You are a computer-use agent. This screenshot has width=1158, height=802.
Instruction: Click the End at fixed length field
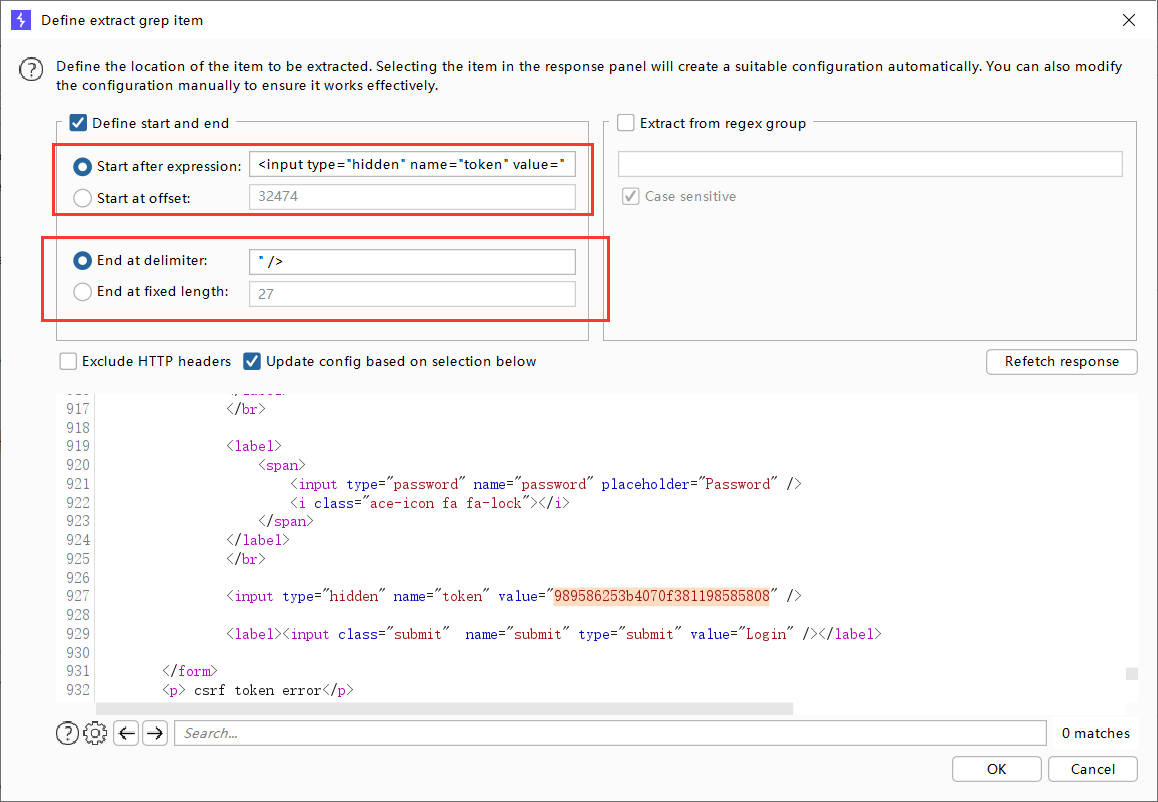pos(412,294)
